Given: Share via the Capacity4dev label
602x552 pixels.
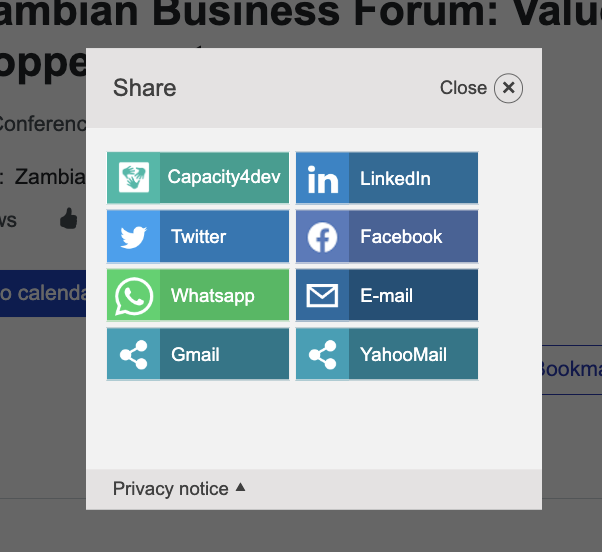Looking at the screenshot, I should tap(224, 178).
